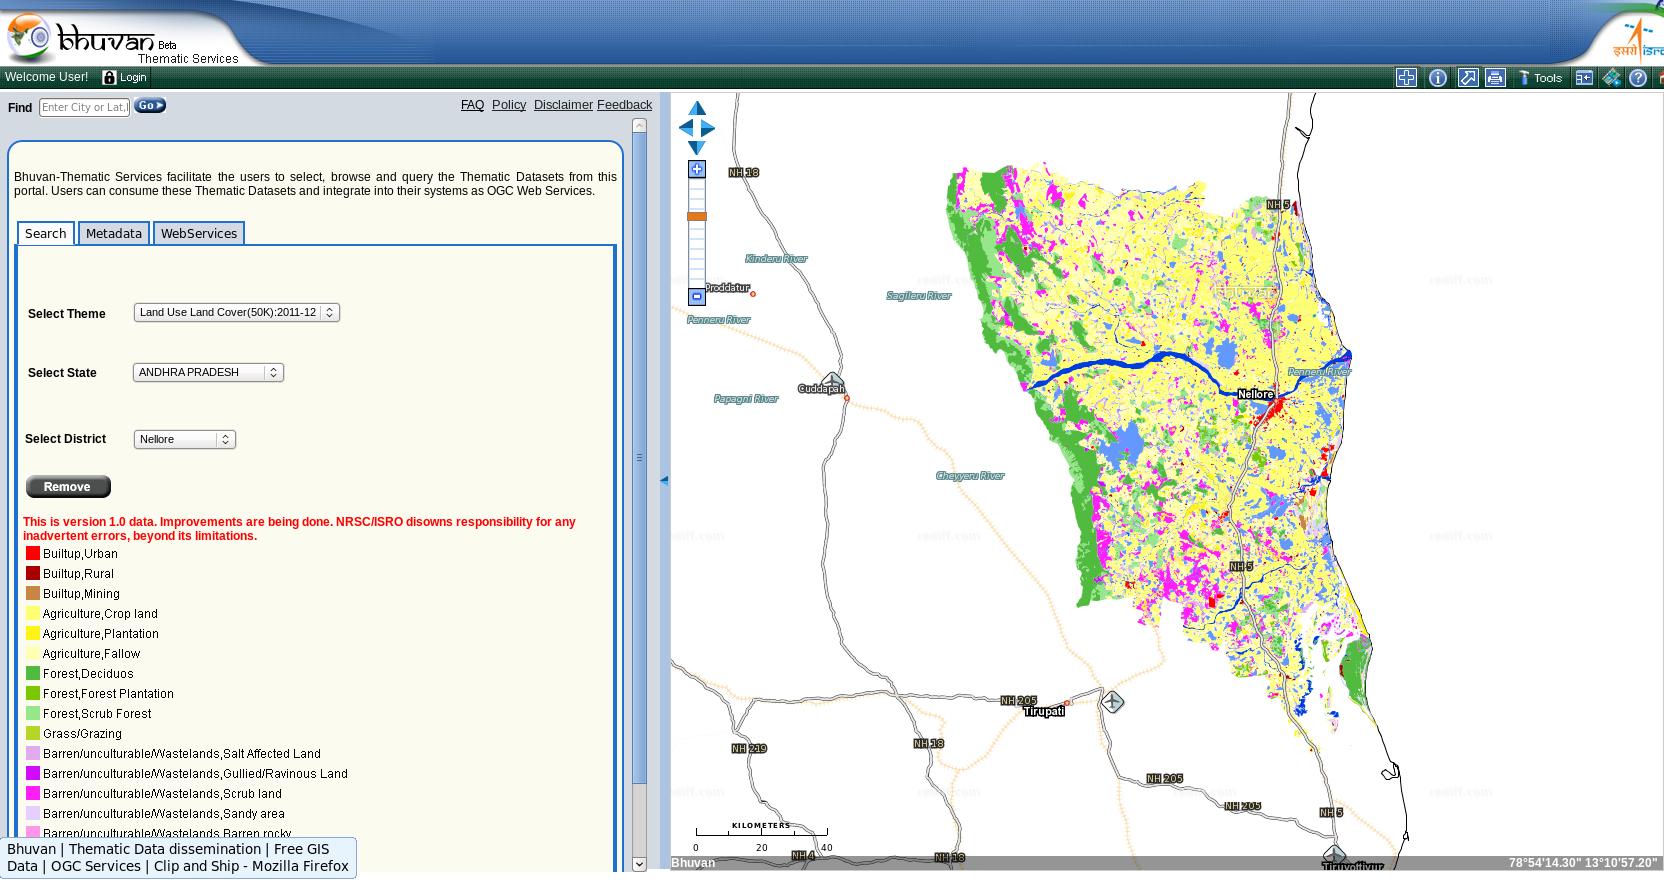
Task: Click the Grass/Grazing swatch
Action: (x=33, y=733)
